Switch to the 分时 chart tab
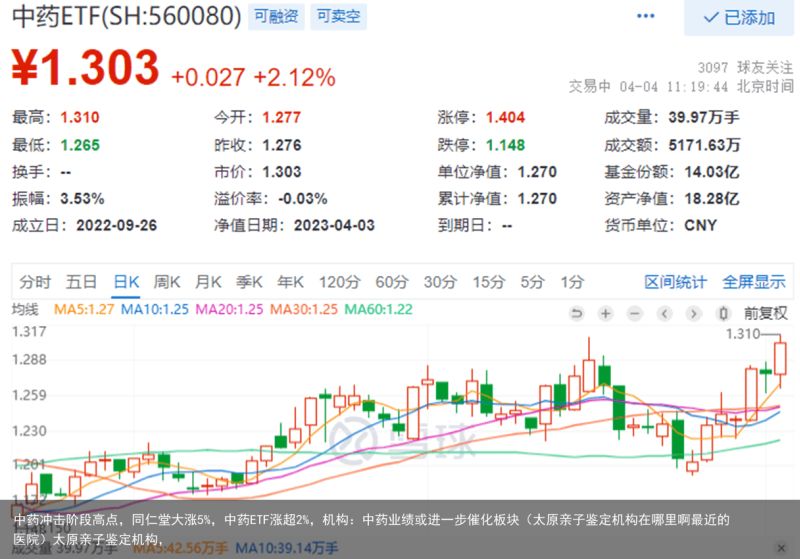 (35, 282)
